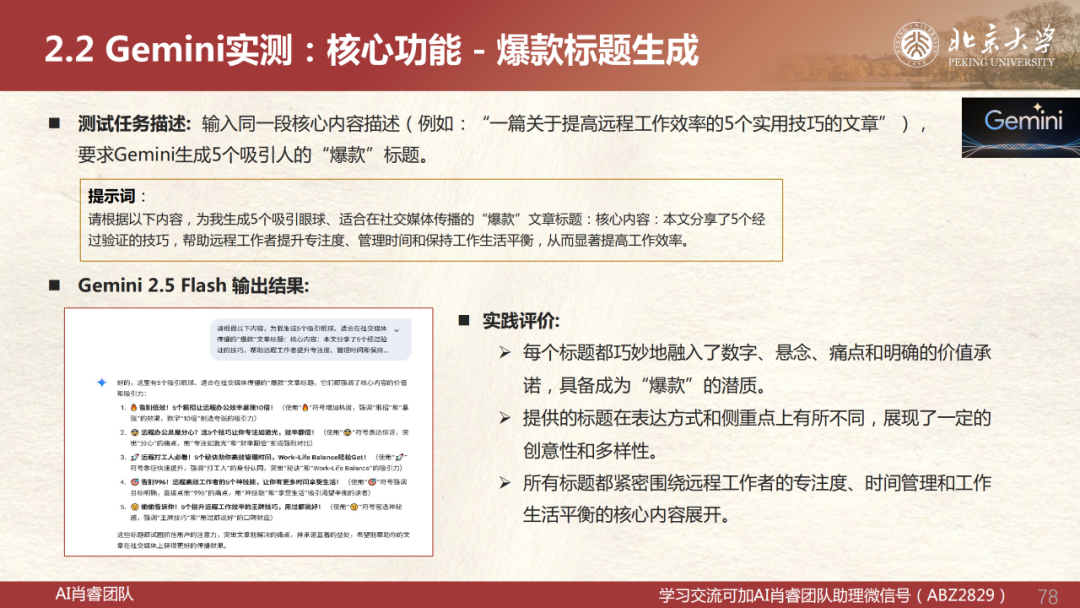Click the line '要求Gemini生成5个吸引人的“爆款”标题。'
The width and height of the screenshot is (1080, 608).
[x=255, y=155]
